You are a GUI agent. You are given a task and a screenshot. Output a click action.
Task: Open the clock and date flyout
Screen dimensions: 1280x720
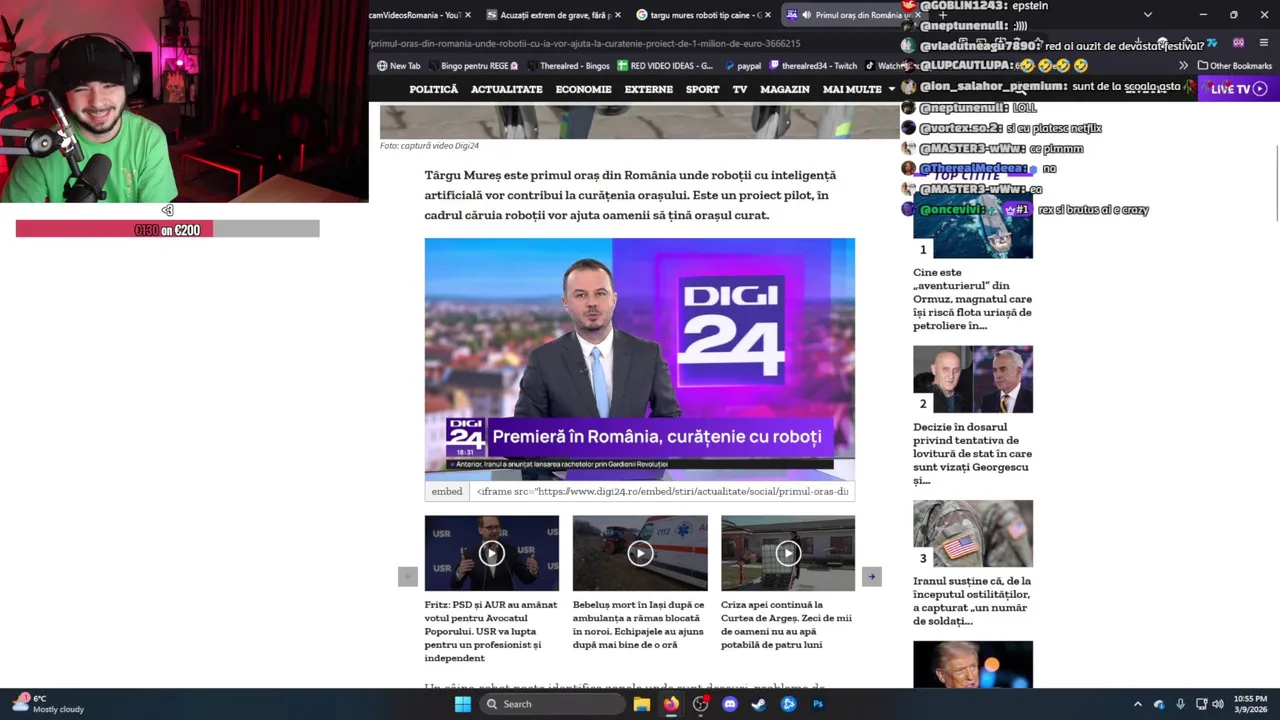1252,704
